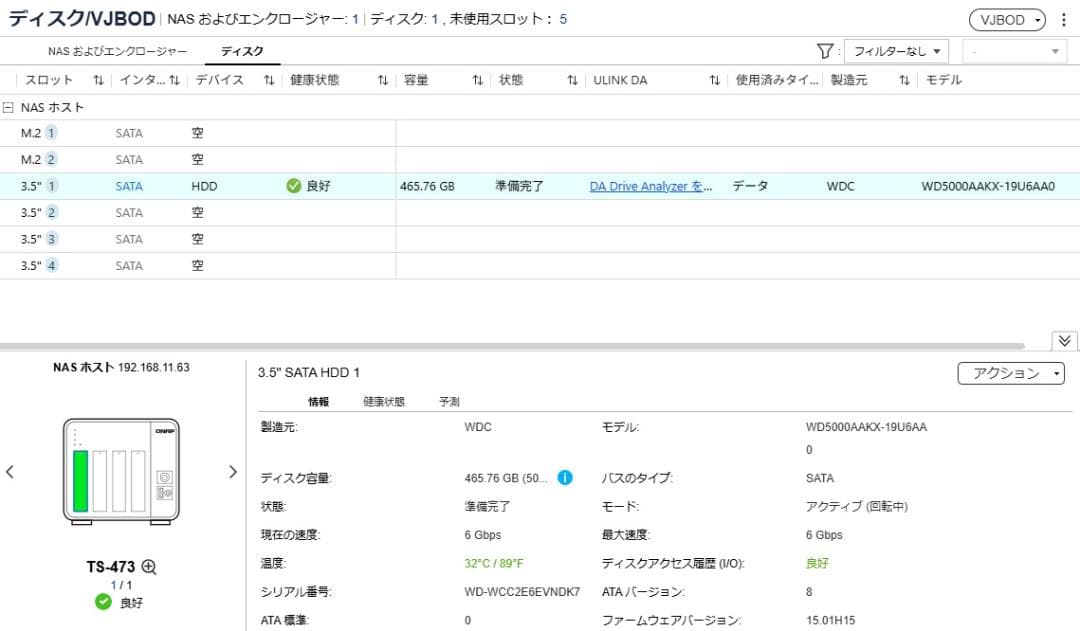
Task: Collapse the detail panel with the double-chevron icon
Action: tap(1064, 340)
